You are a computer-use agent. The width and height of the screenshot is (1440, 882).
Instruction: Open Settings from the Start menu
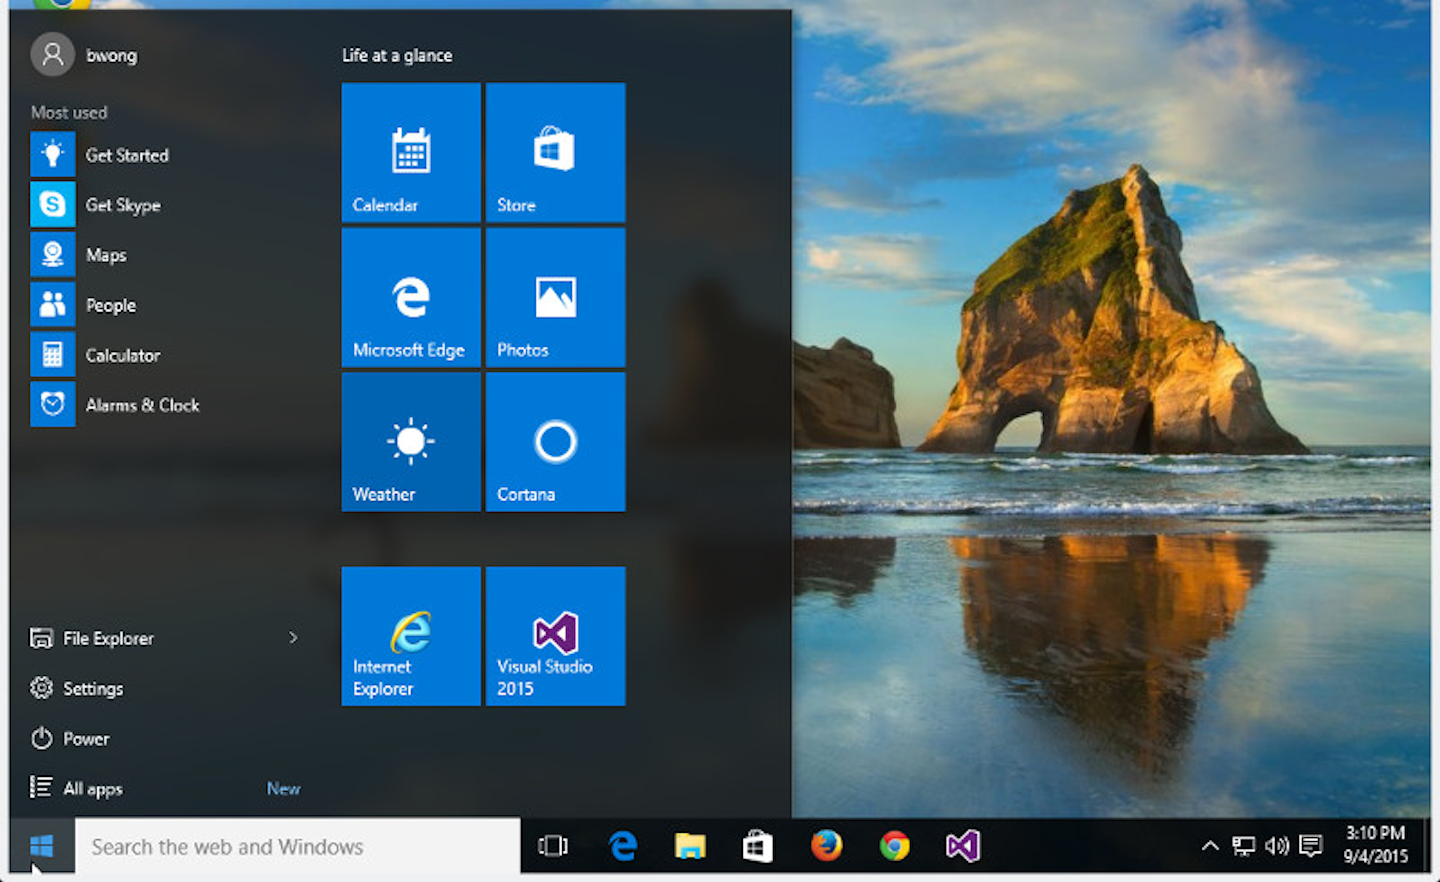(77, 688)
